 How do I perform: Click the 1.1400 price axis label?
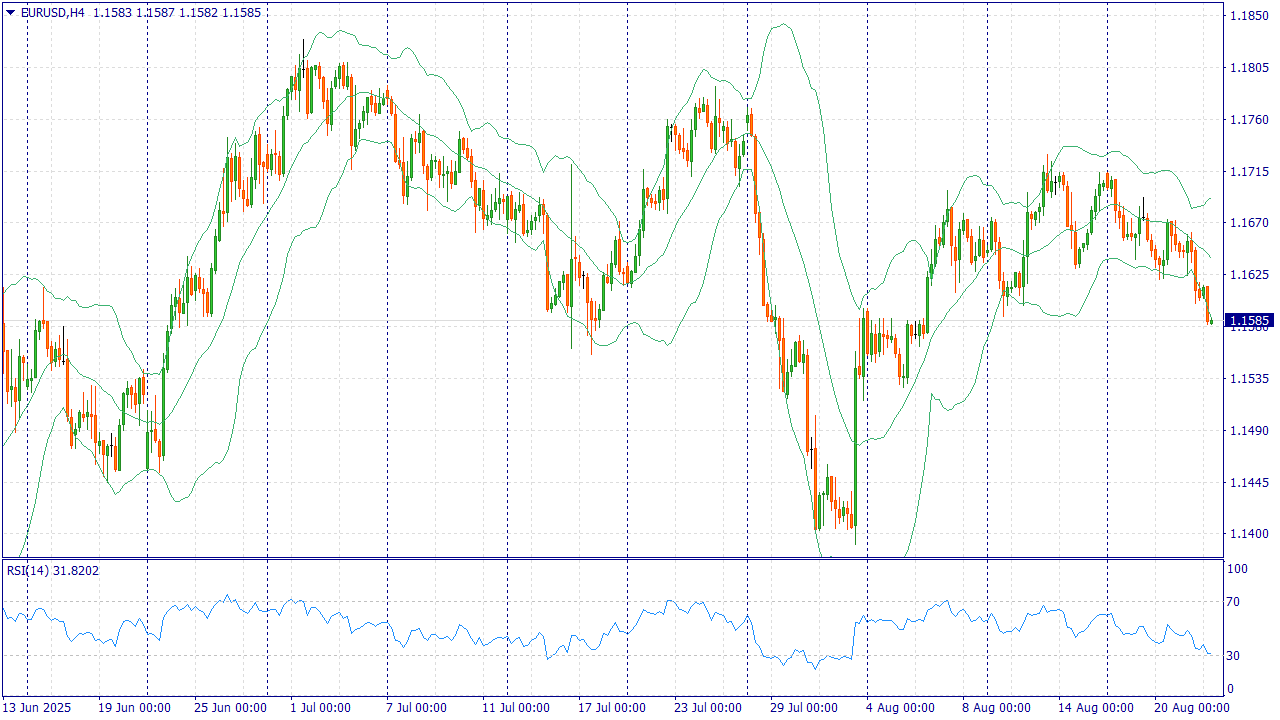click(x=1249, y=534)
